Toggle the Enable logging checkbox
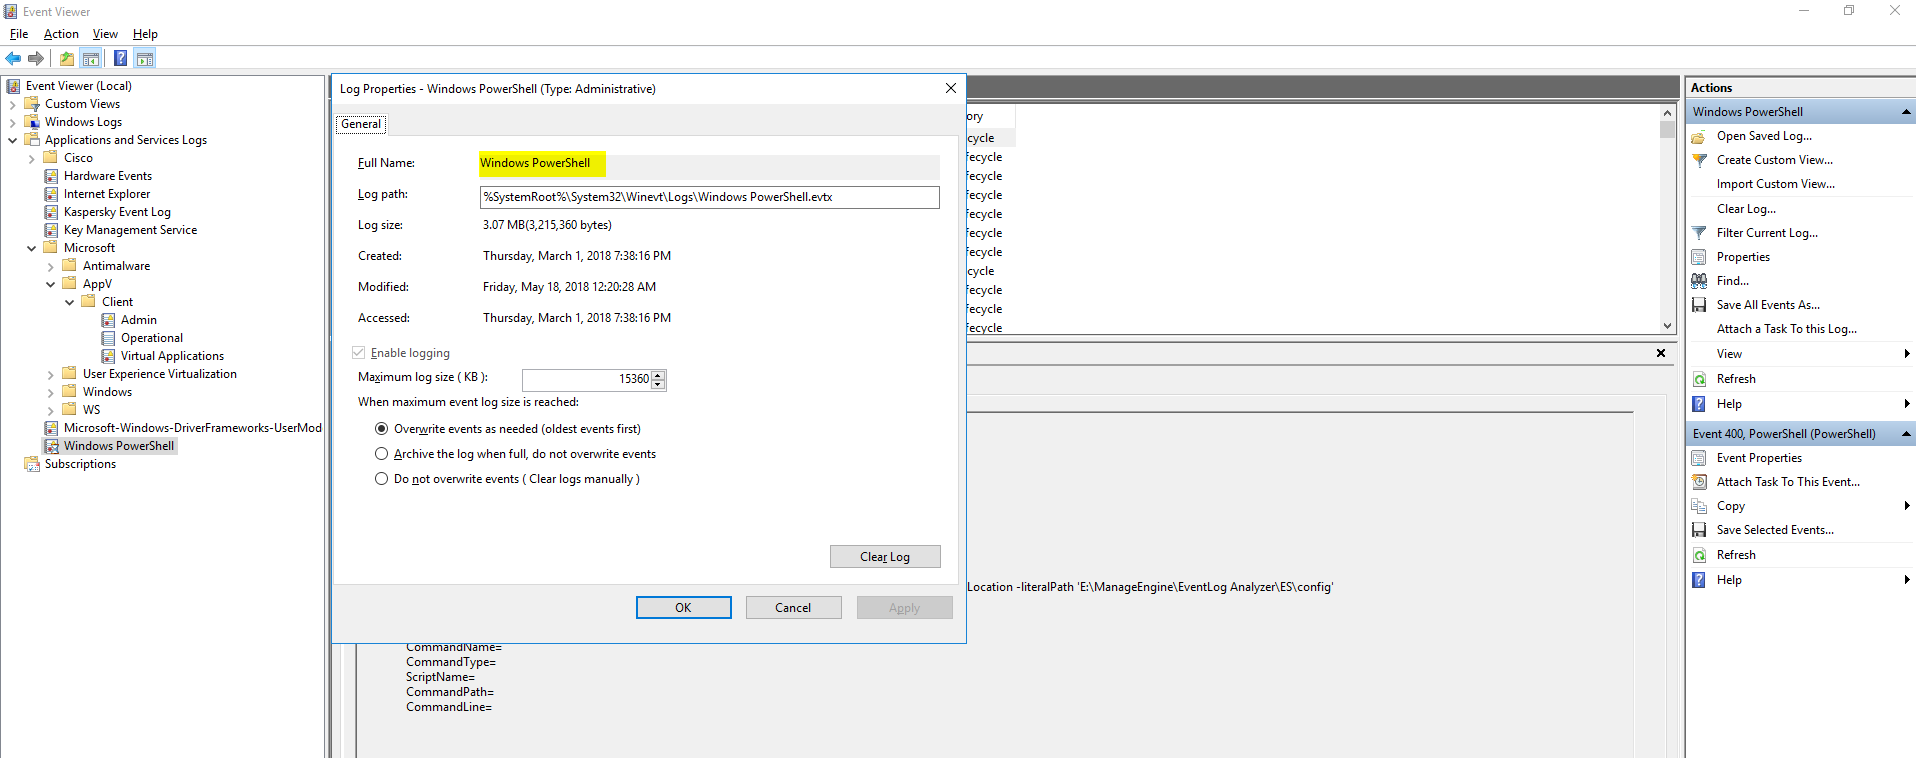The image size is (1916, 758). click(358, 353)
